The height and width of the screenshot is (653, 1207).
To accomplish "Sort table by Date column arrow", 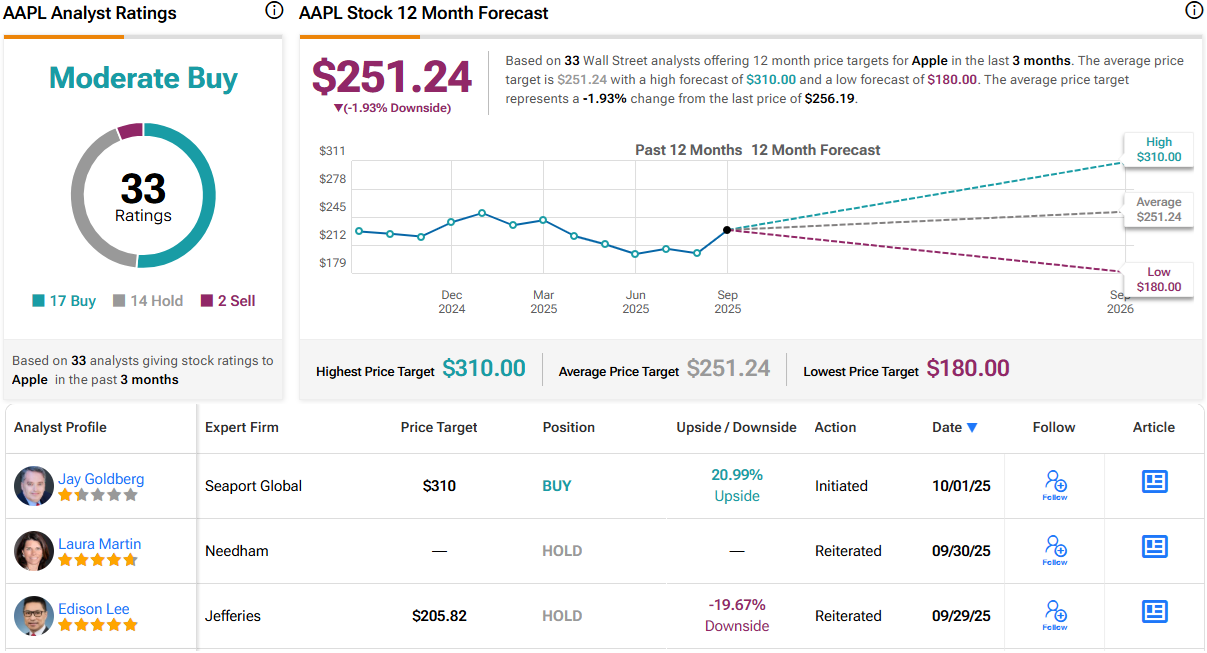I will tap(972, 428).
